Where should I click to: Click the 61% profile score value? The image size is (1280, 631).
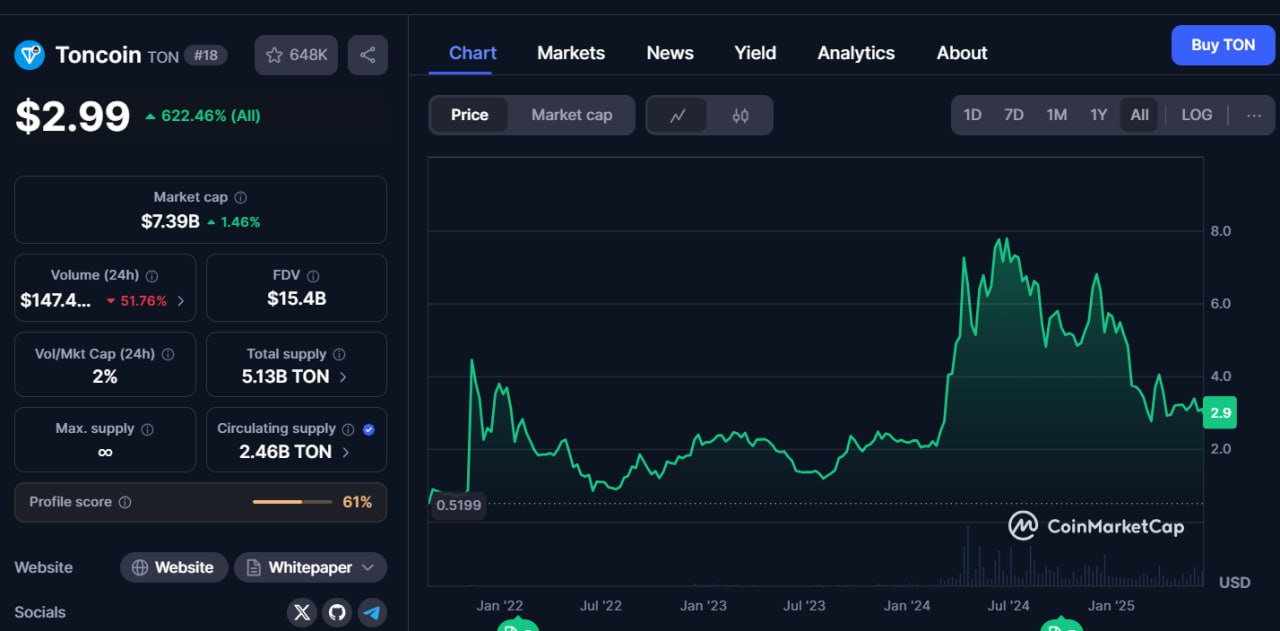point(357,502)
